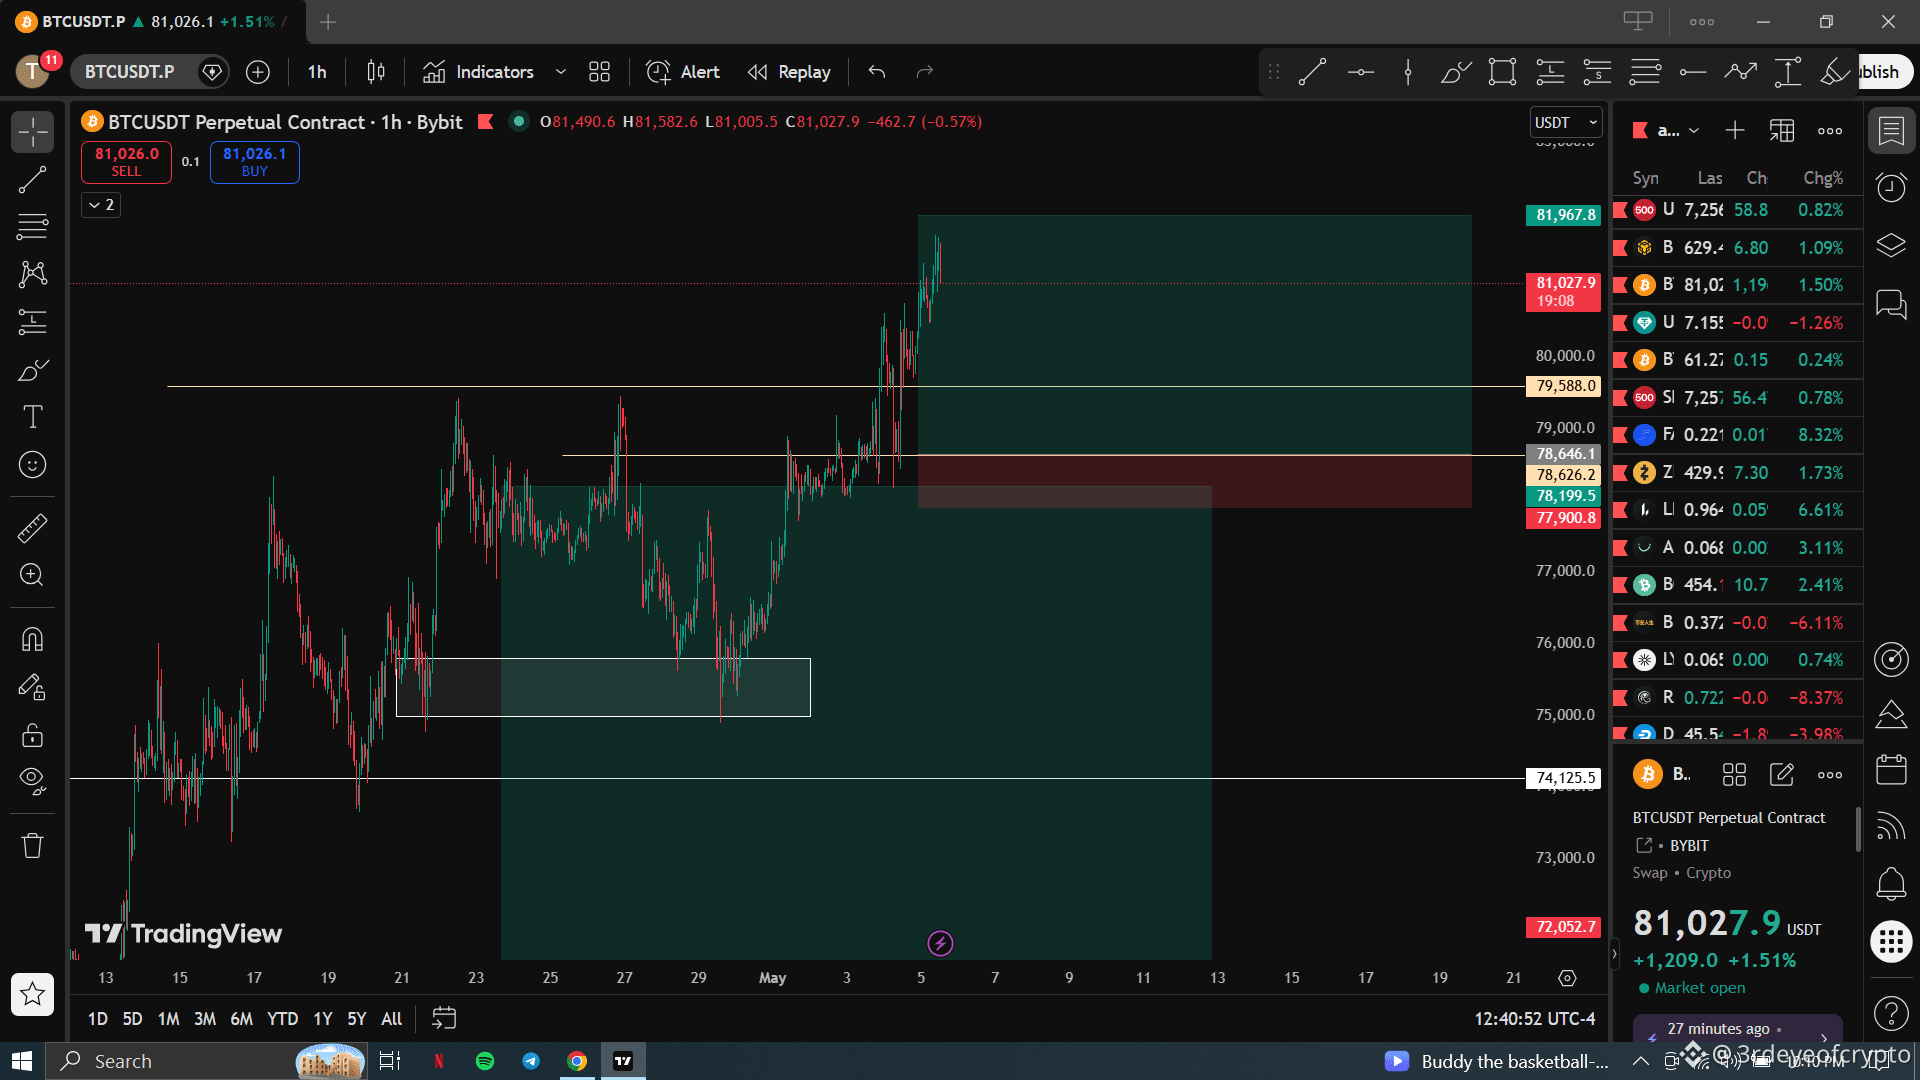
Task: Click the lightning event marker on timeline
Action: (x=940, y=943)
